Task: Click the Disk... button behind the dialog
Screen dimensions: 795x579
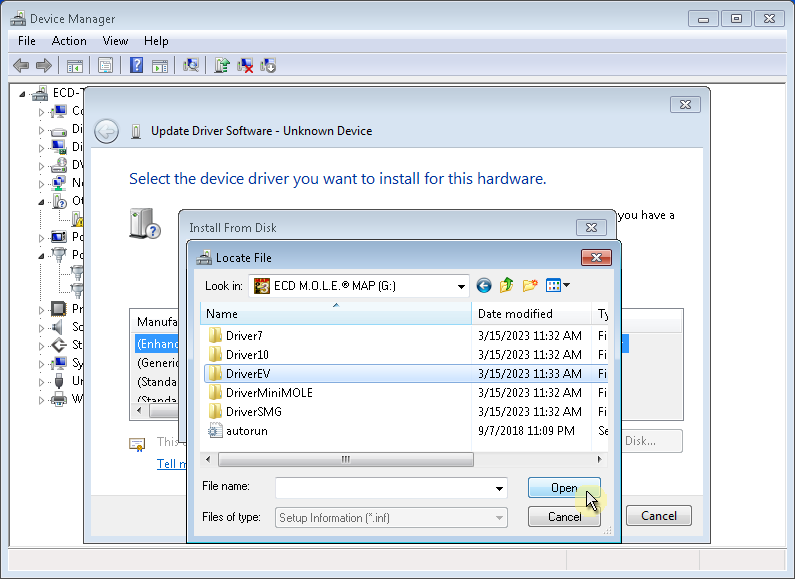Action: tap(652, 441)
